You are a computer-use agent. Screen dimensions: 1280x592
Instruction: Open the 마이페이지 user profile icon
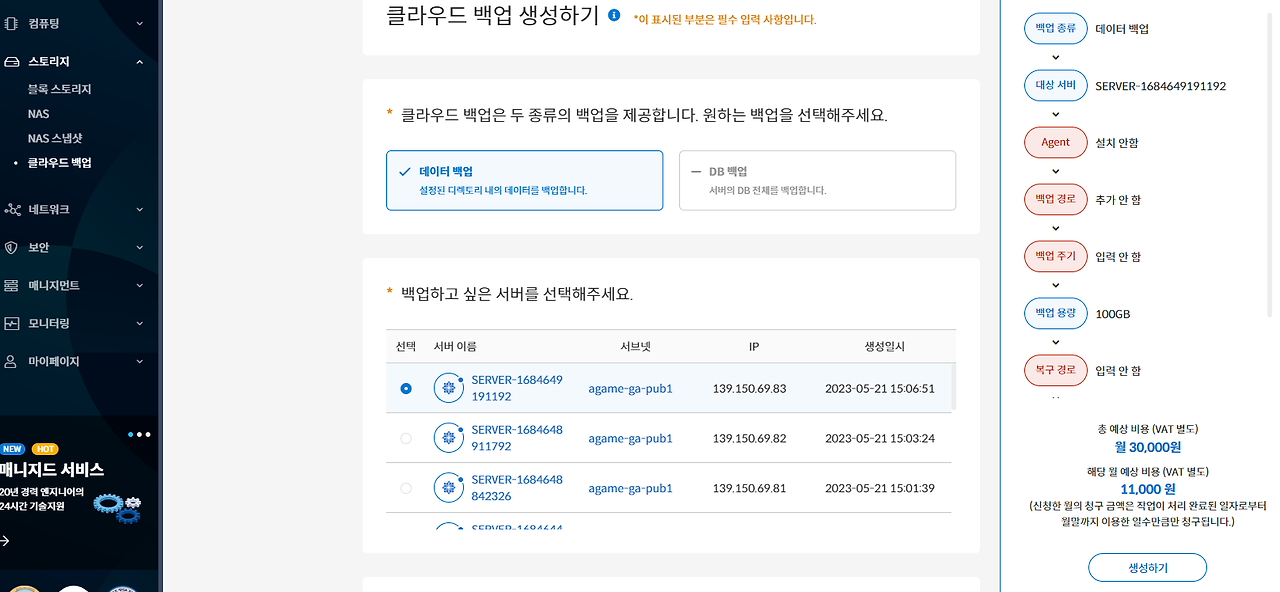pyautogui.click(x=14, y=361)
